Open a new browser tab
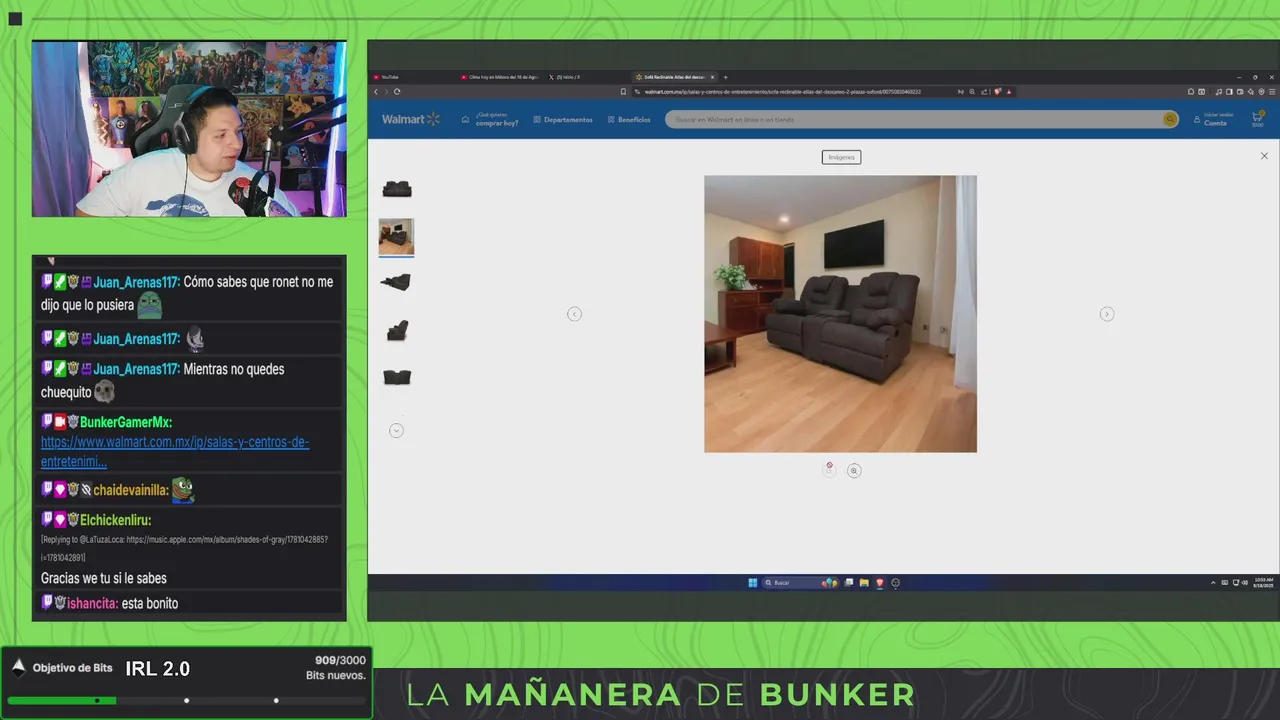Image resolution: width=1280 pixels, height=720 pixels. coord(726,77)
